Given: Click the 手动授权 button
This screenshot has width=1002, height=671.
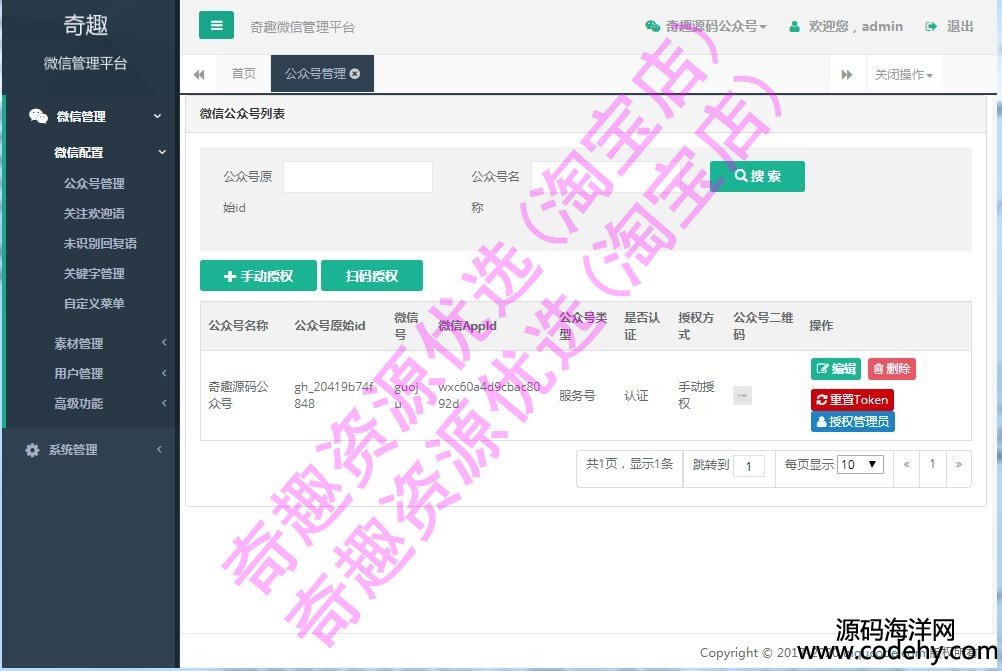Looking at the screenshot, I should click(x=258, y=275).
